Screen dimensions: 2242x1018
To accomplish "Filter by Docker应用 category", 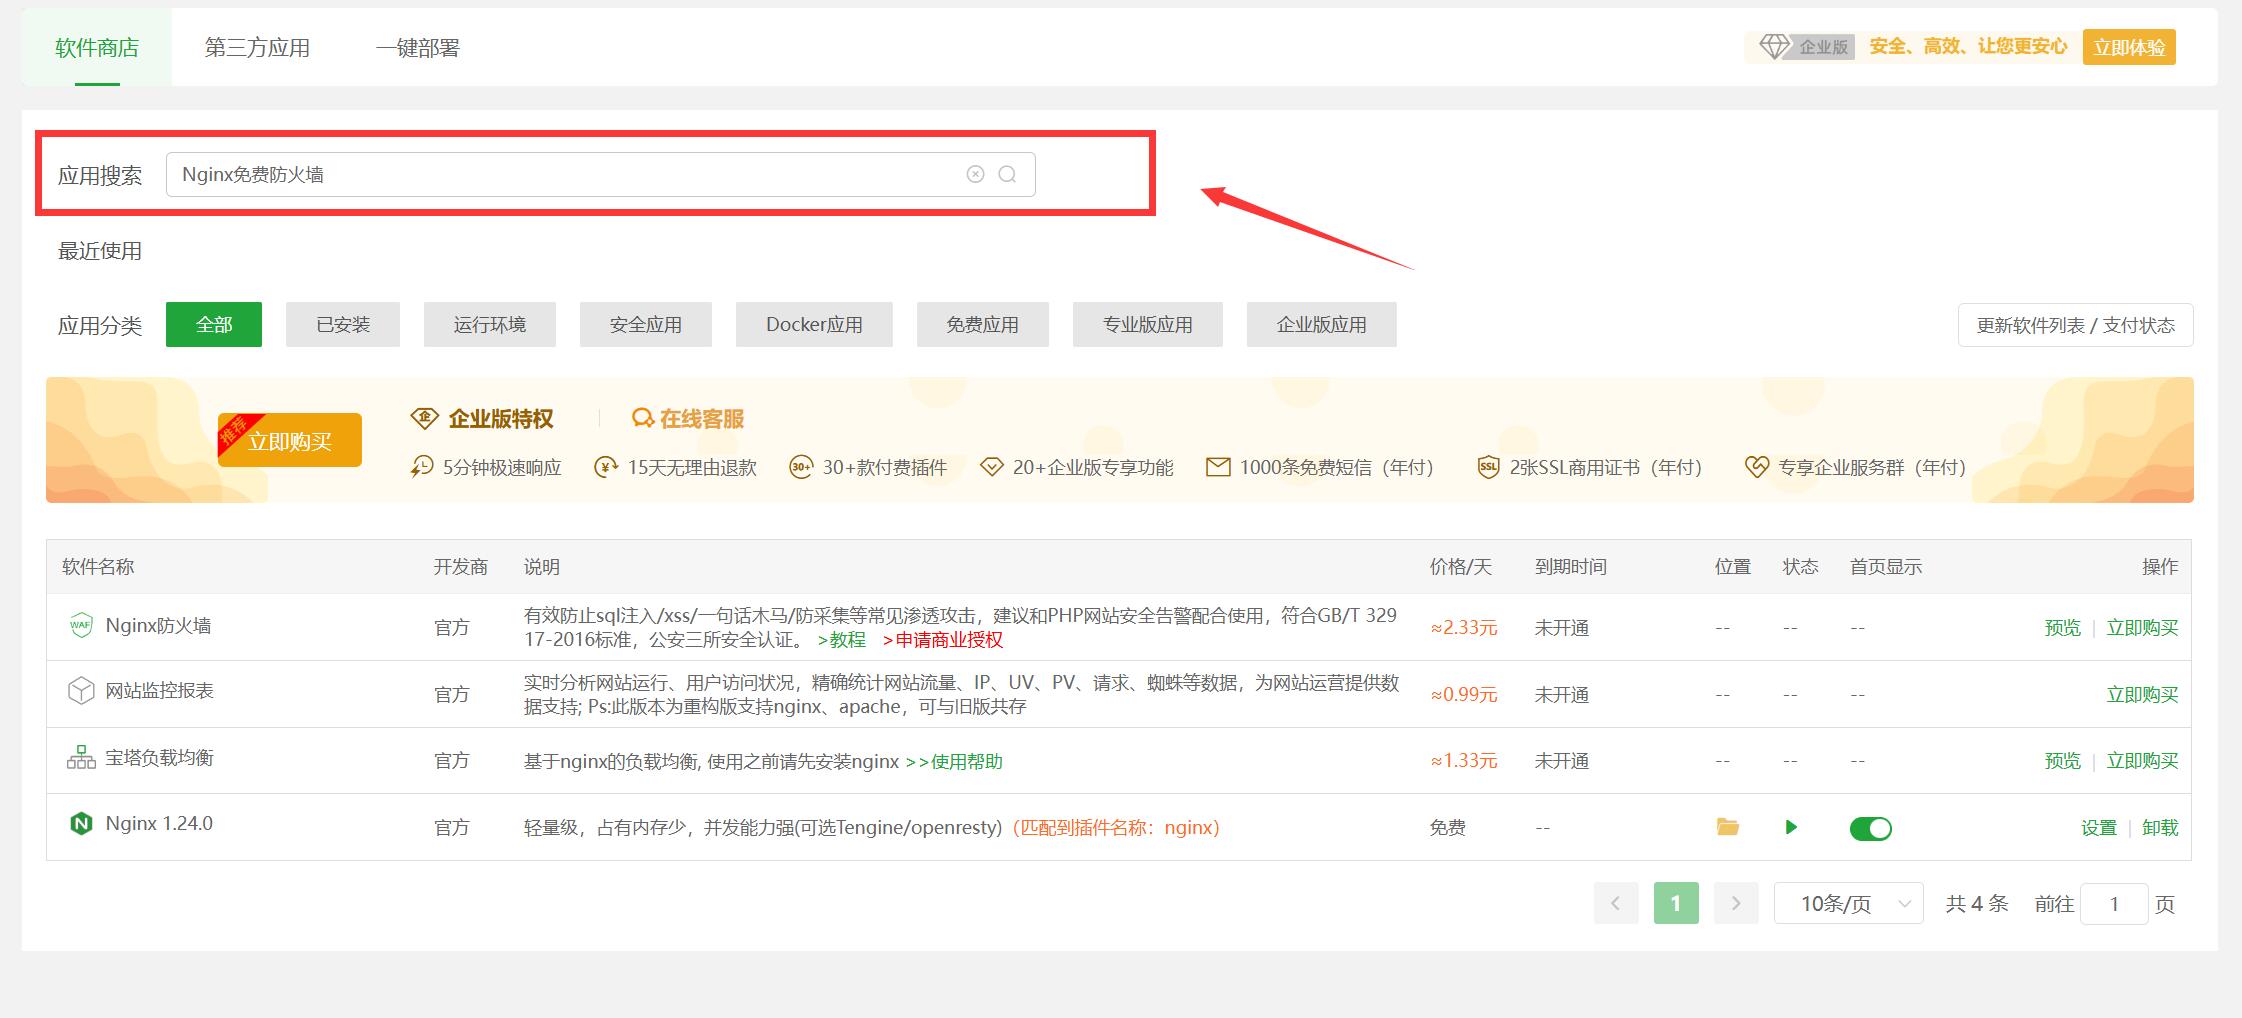I will click(x=814, y=325).
